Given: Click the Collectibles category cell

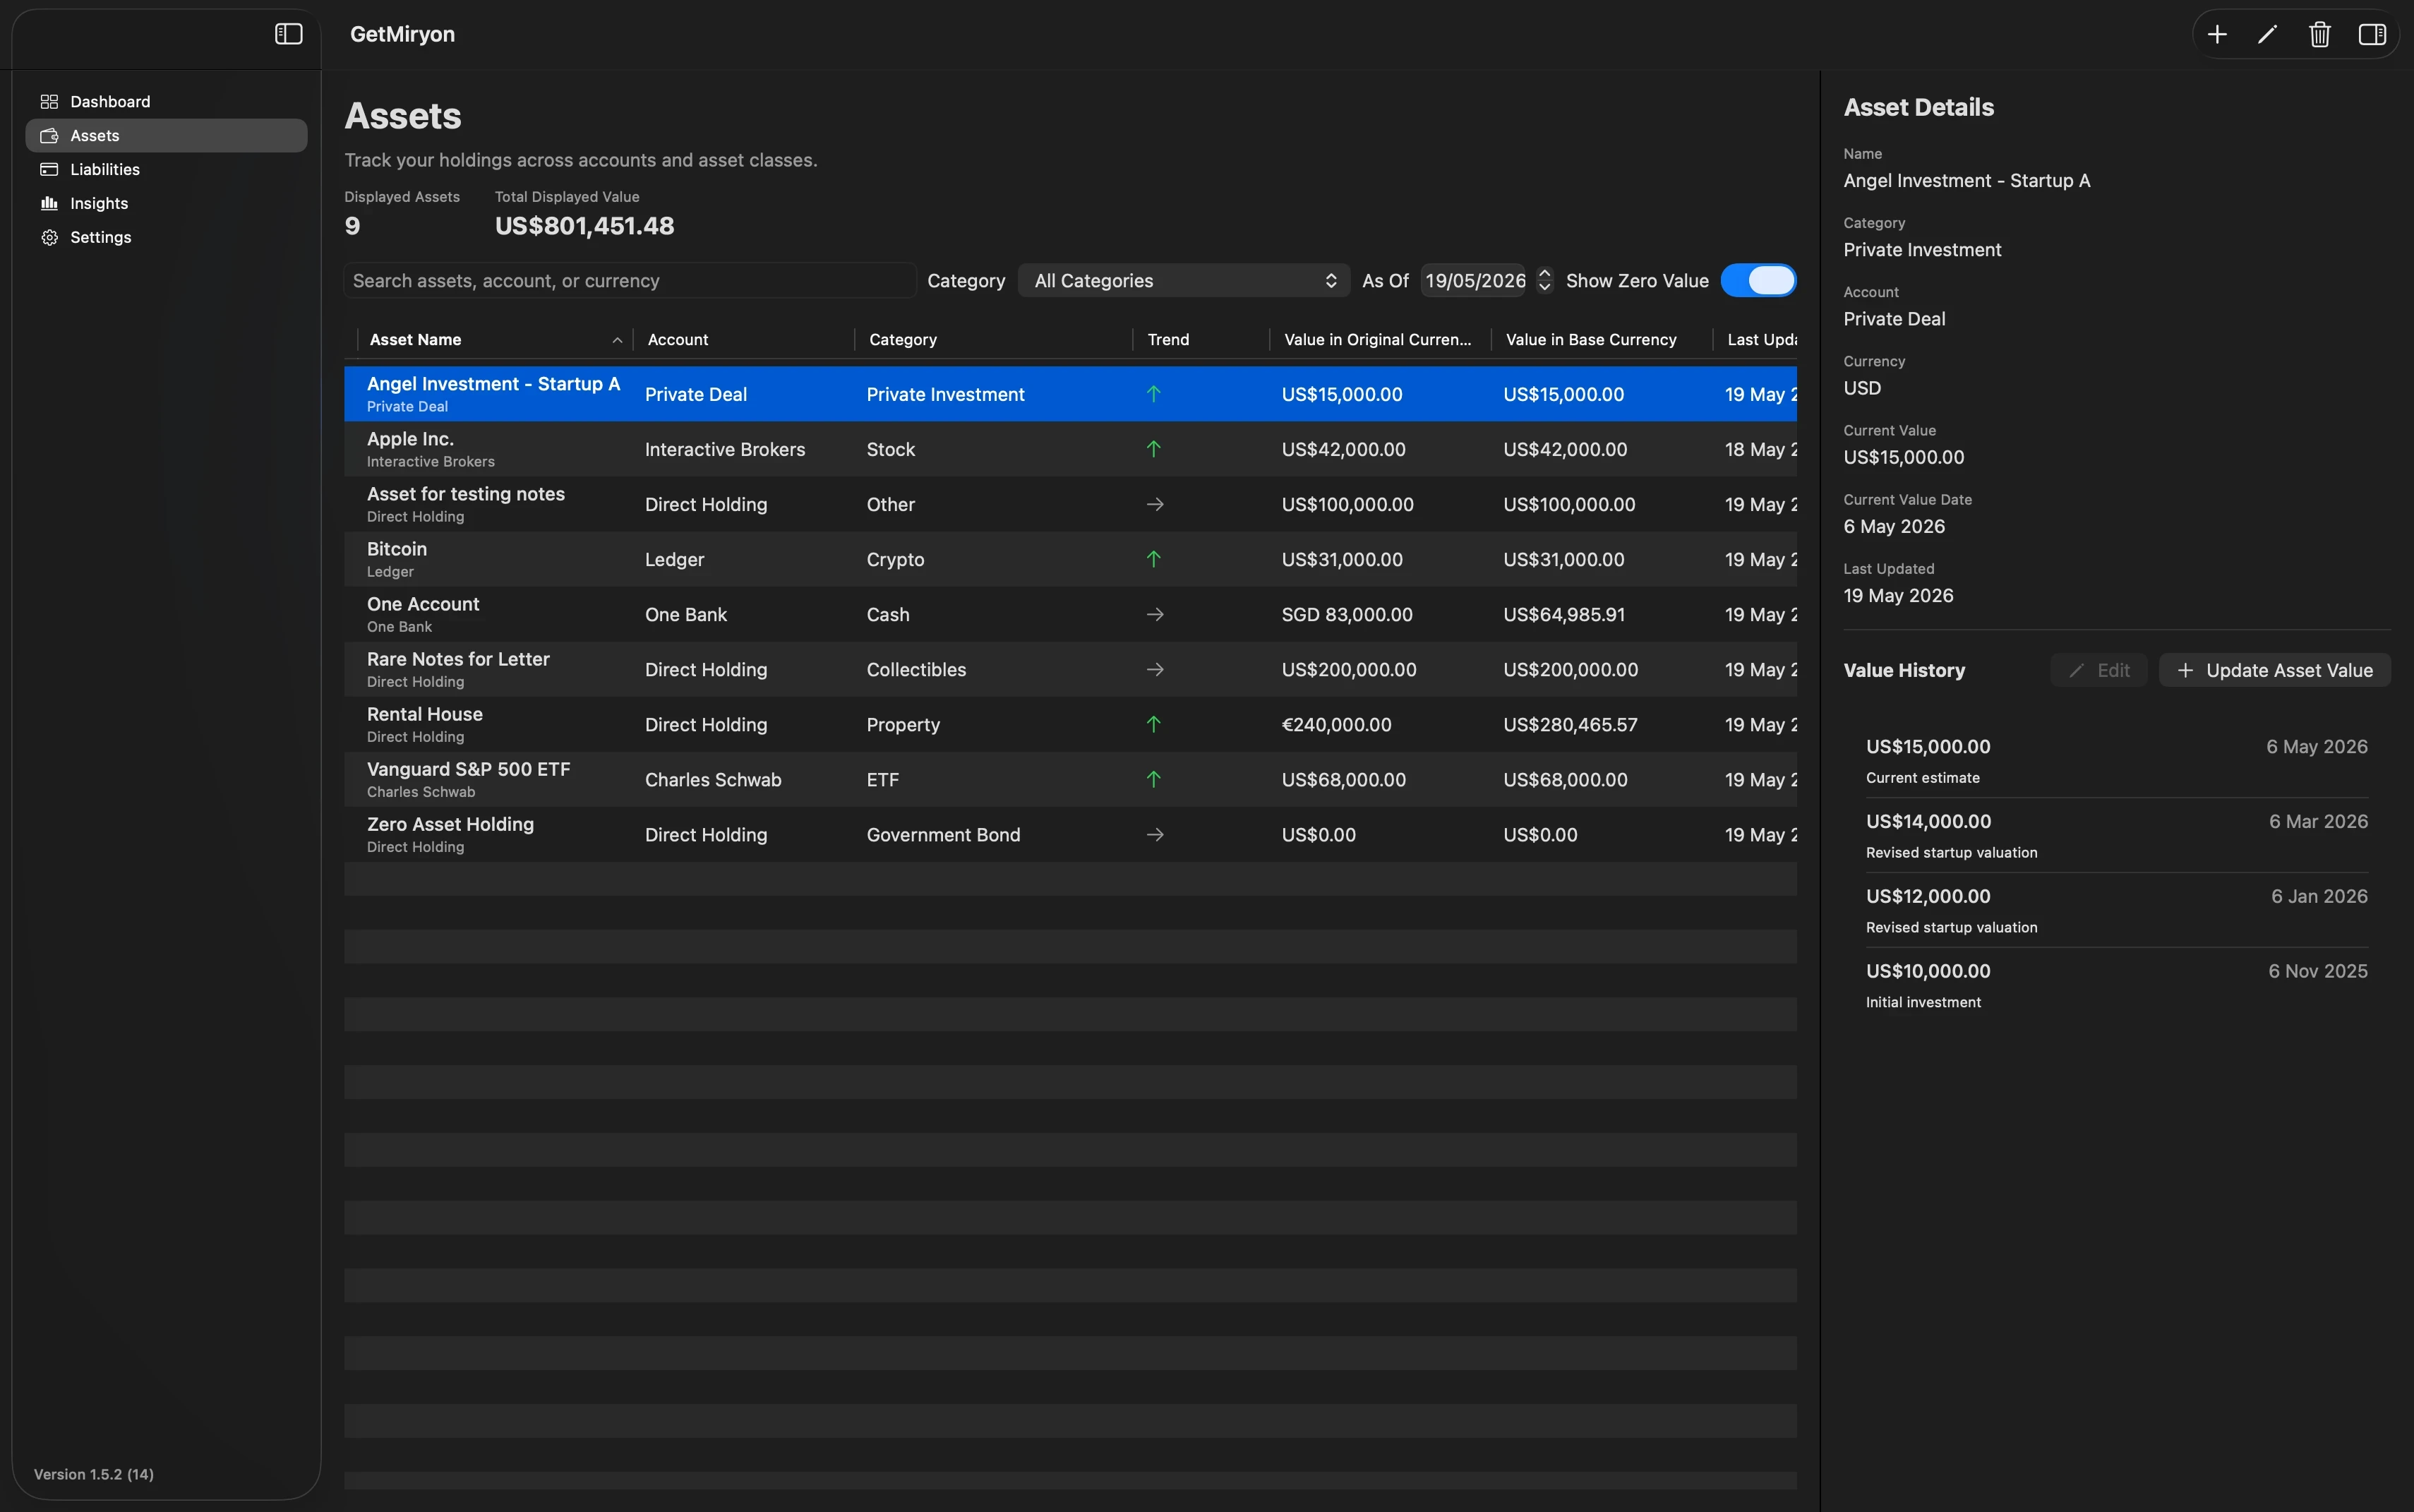Looking at the screenshot, I should (916, 669).
